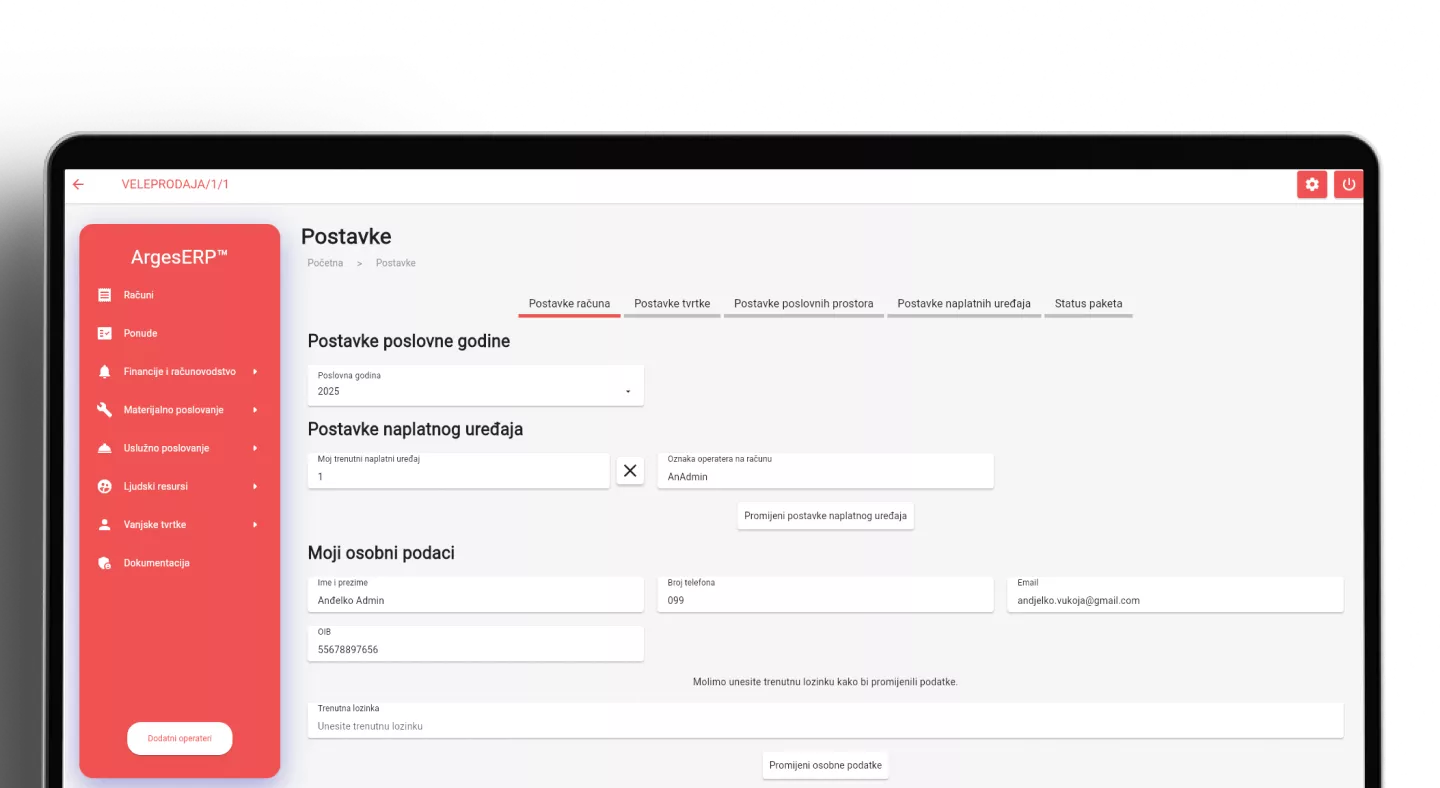Switch to the Postavke tvrtke tab
The width and height of the screenshot is (1440, 788).
[672, 304]
